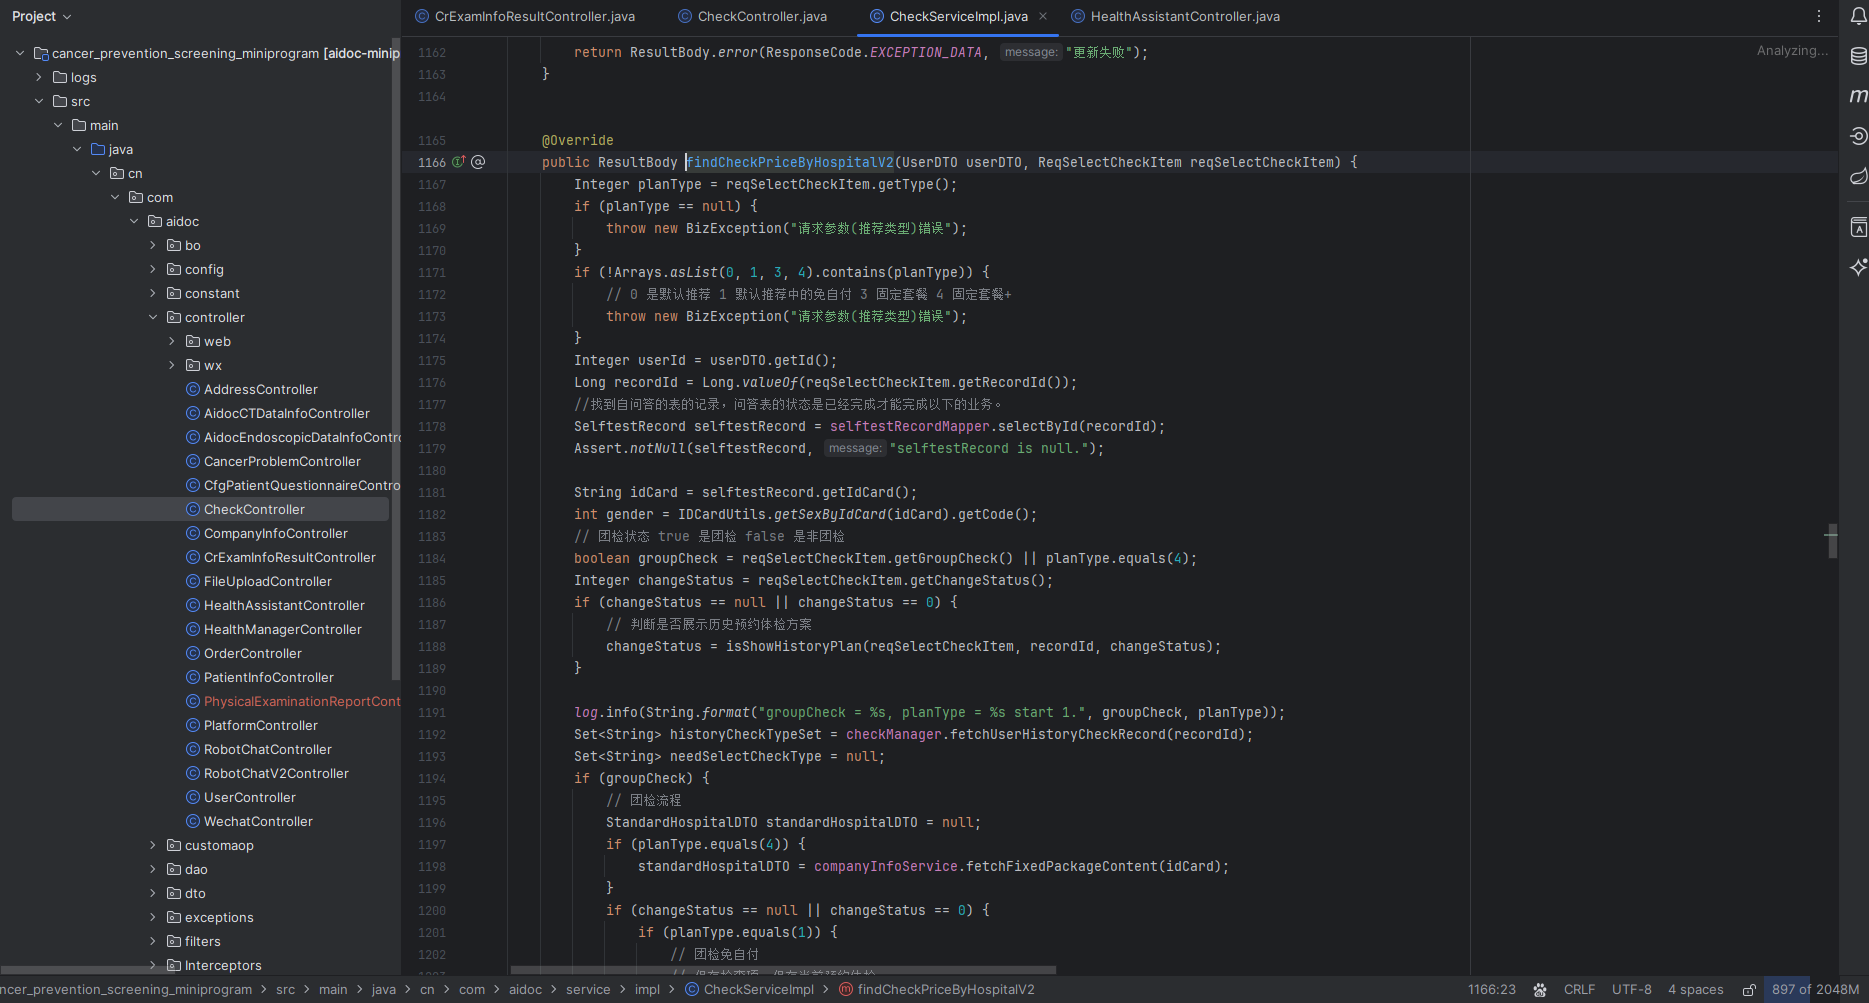1869x1003 pixels.
Task: Collapse the main folder
Action: pyautogui.click(x=58, y=125)
